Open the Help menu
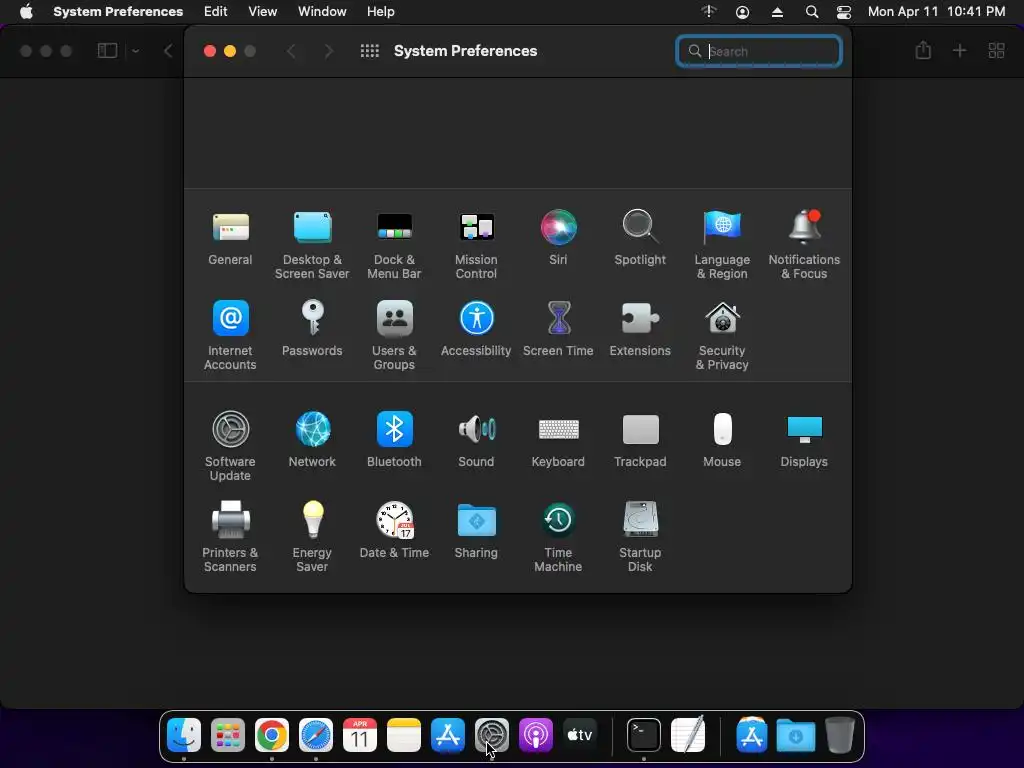 (x=381, y=12)
